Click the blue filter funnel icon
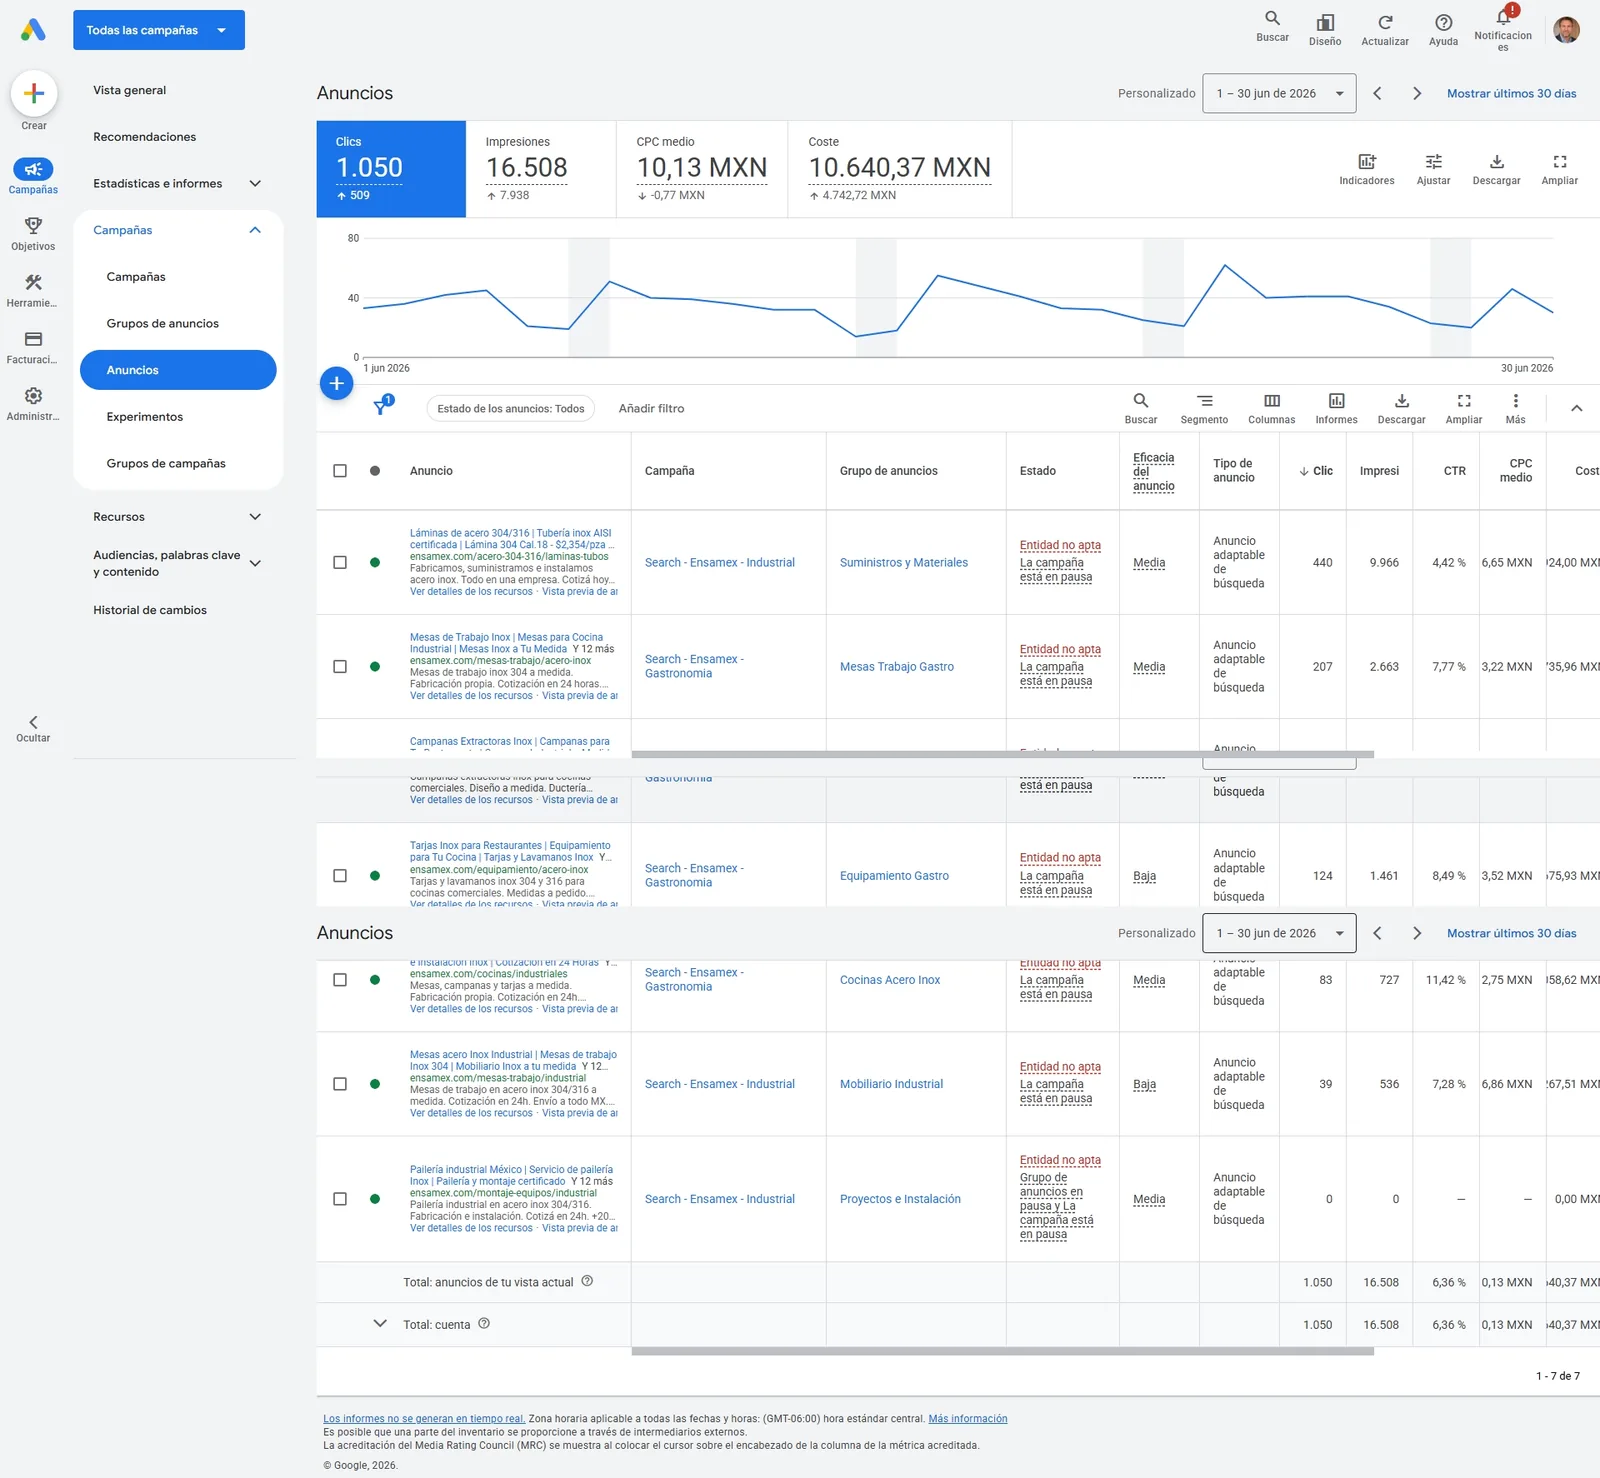 click(x=381, y=407)
